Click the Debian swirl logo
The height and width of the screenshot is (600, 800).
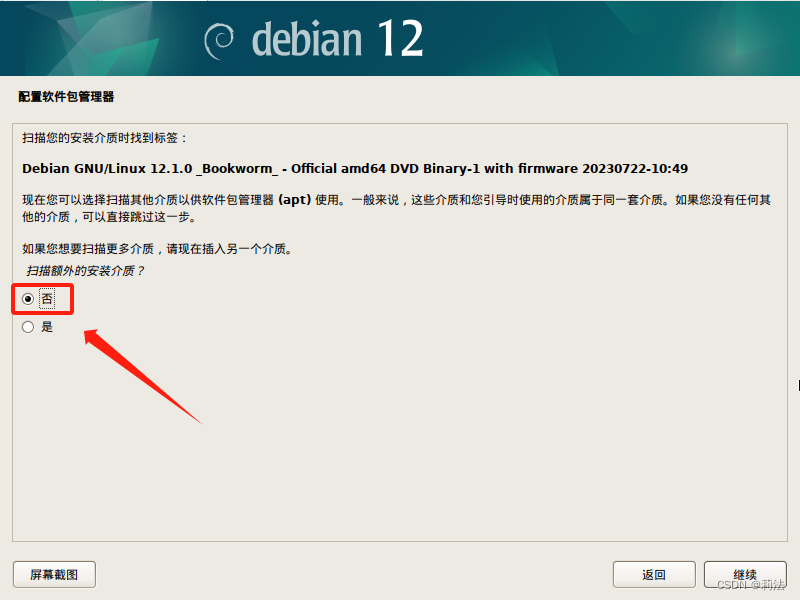(x=219, y=41)
